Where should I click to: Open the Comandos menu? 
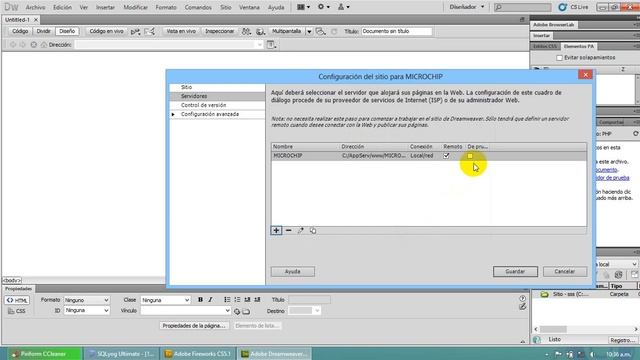click(198, 7)
